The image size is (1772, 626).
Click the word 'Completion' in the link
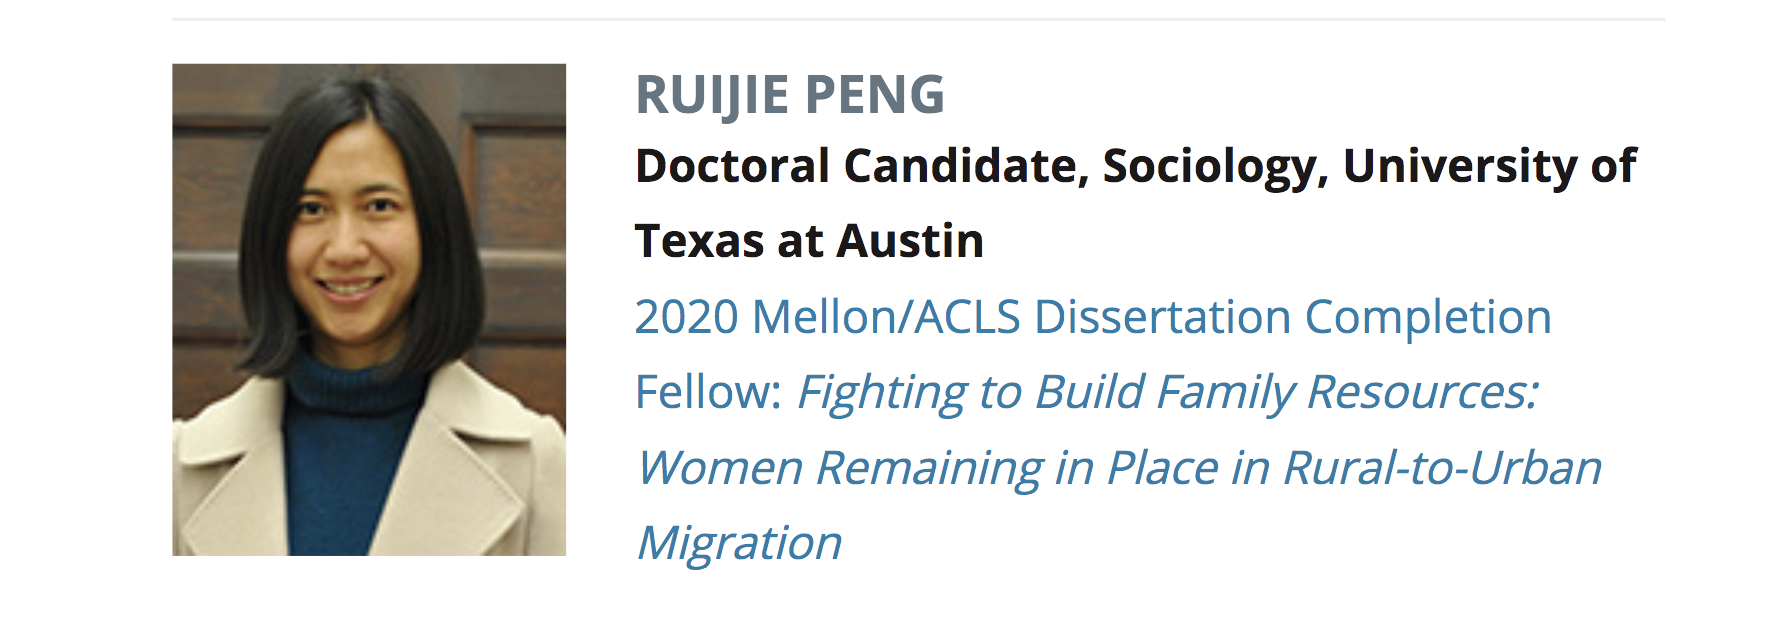(x=1428, y=317)
